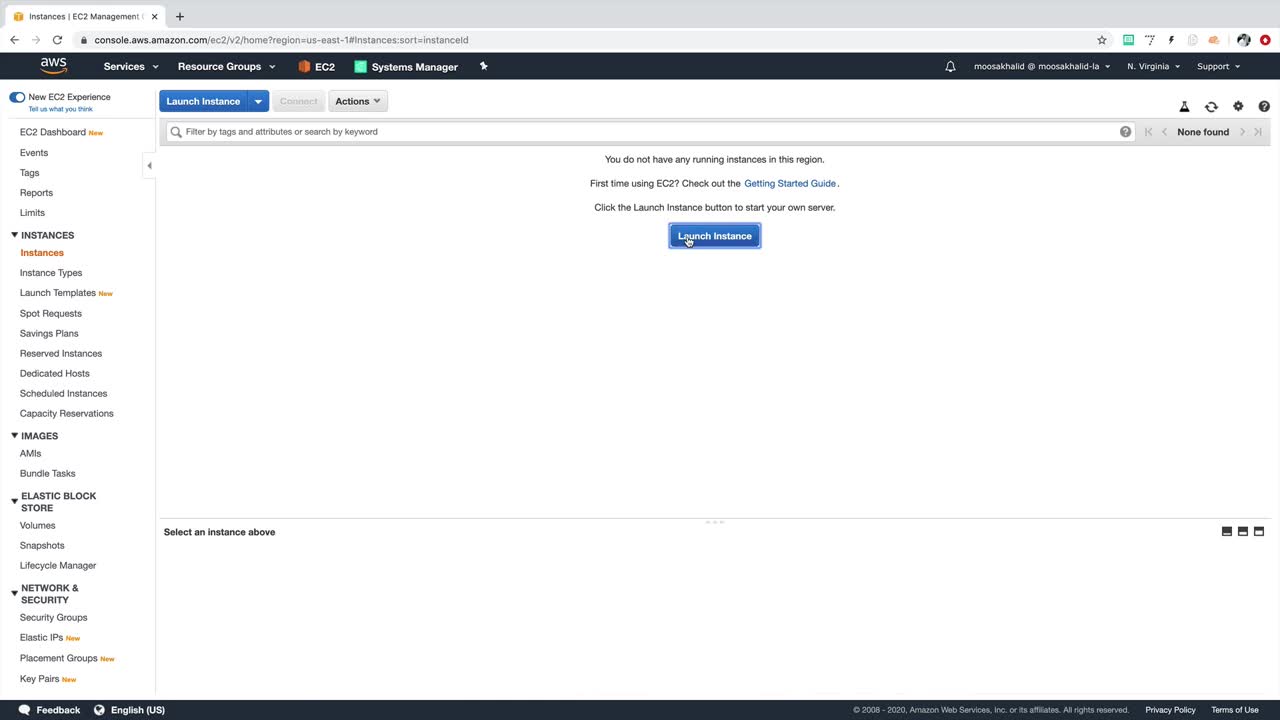
Task: Open the Resource Groups dropdown
Action: [226, 67]
